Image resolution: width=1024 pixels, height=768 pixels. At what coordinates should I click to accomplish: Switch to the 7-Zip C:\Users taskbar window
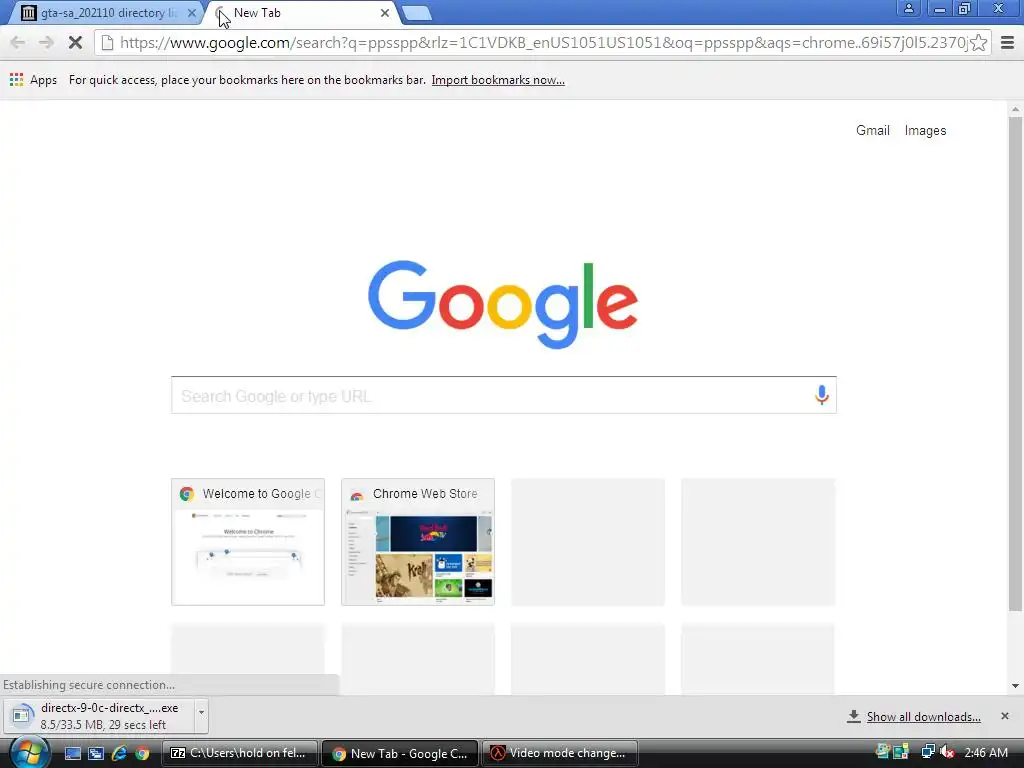coord(239,753)
